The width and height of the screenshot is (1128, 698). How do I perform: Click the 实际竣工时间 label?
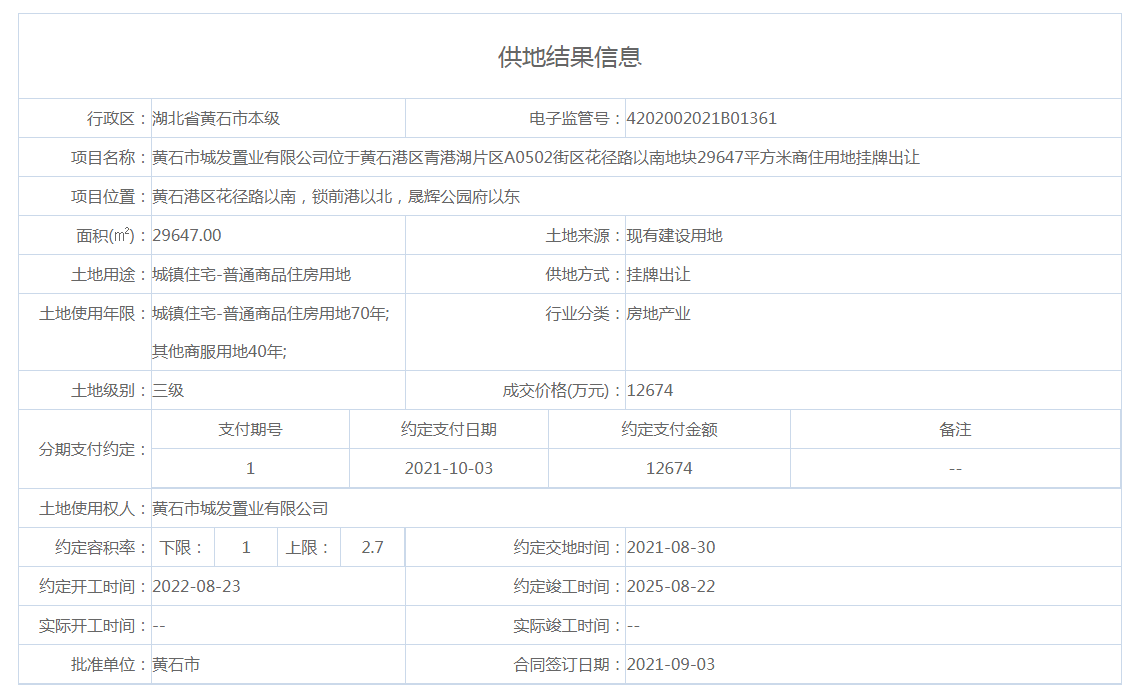pyautogui.click(x=568, y=626)
